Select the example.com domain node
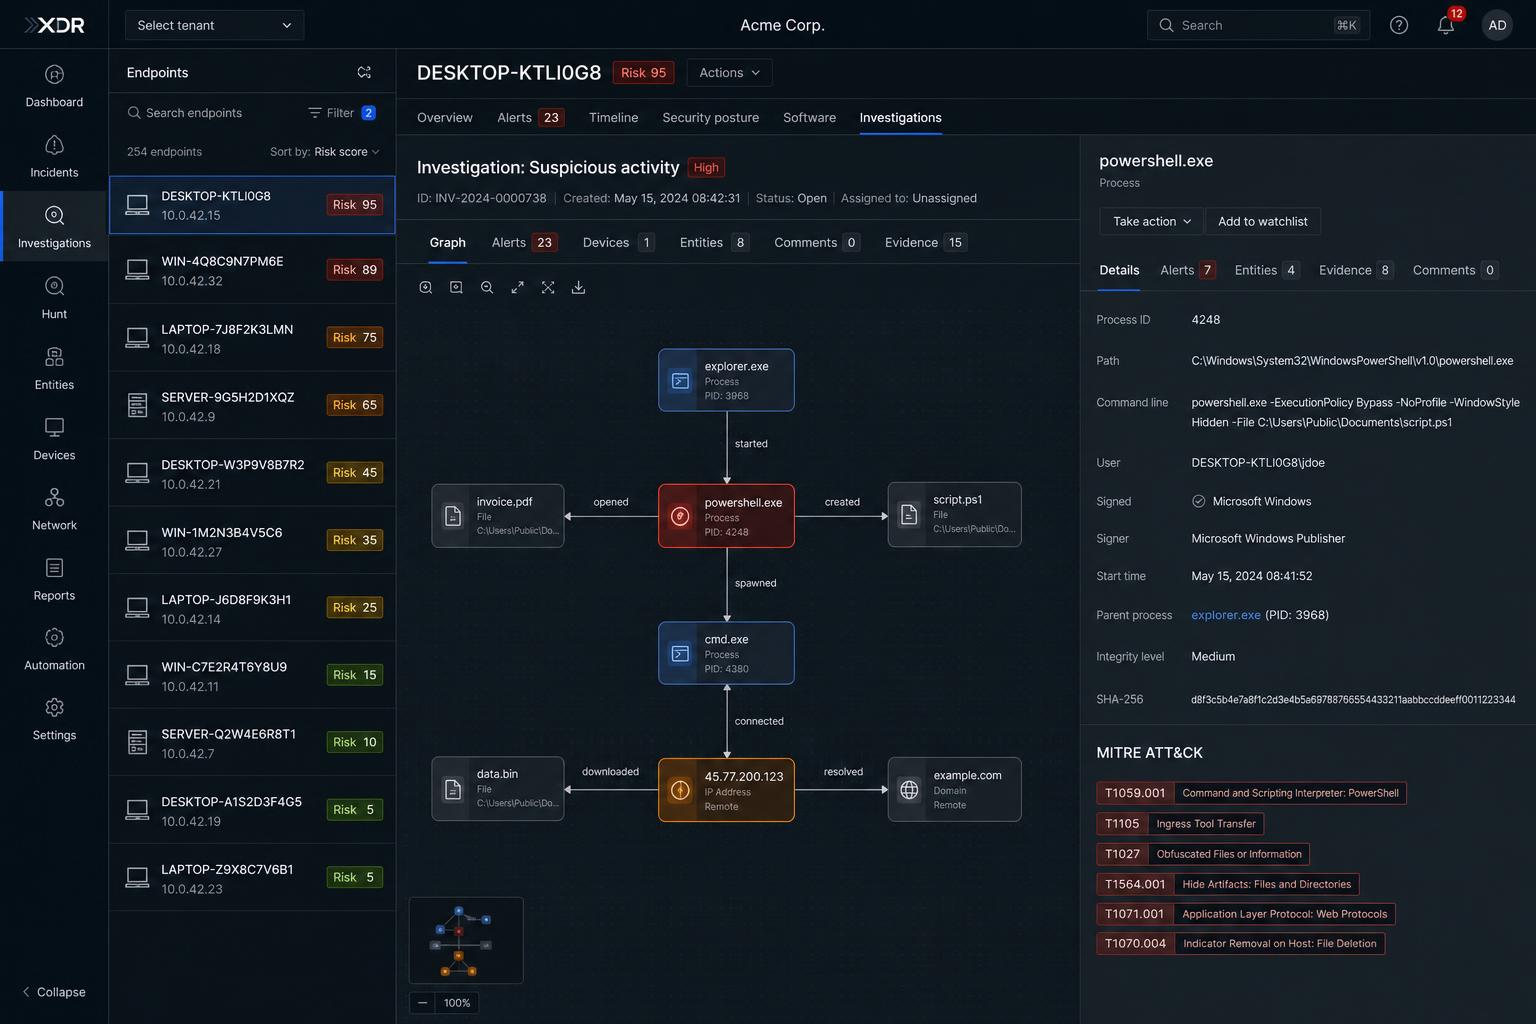The width and height of the screenshot is (1536, 1024). 954,789
